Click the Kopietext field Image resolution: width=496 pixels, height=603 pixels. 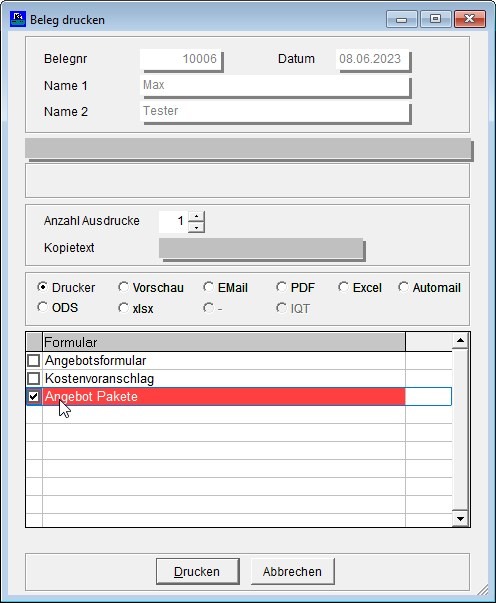pyautogui.click(x=261, y=248)
